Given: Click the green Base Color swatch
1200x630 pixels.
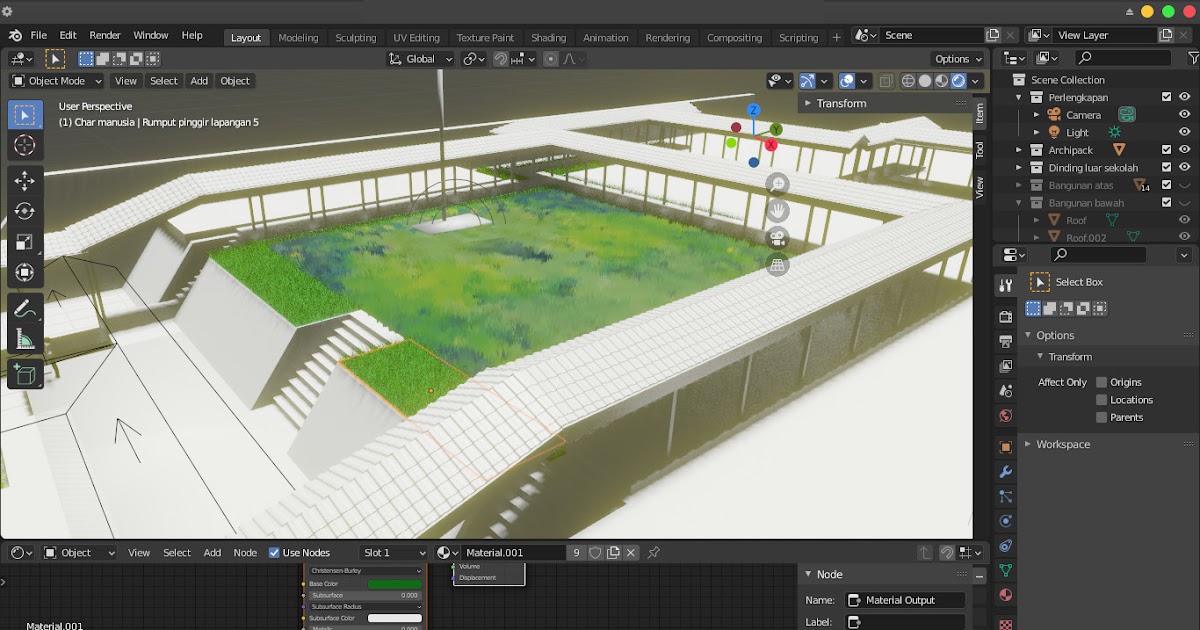Looking at the screenshot, I should click(395, 584).
